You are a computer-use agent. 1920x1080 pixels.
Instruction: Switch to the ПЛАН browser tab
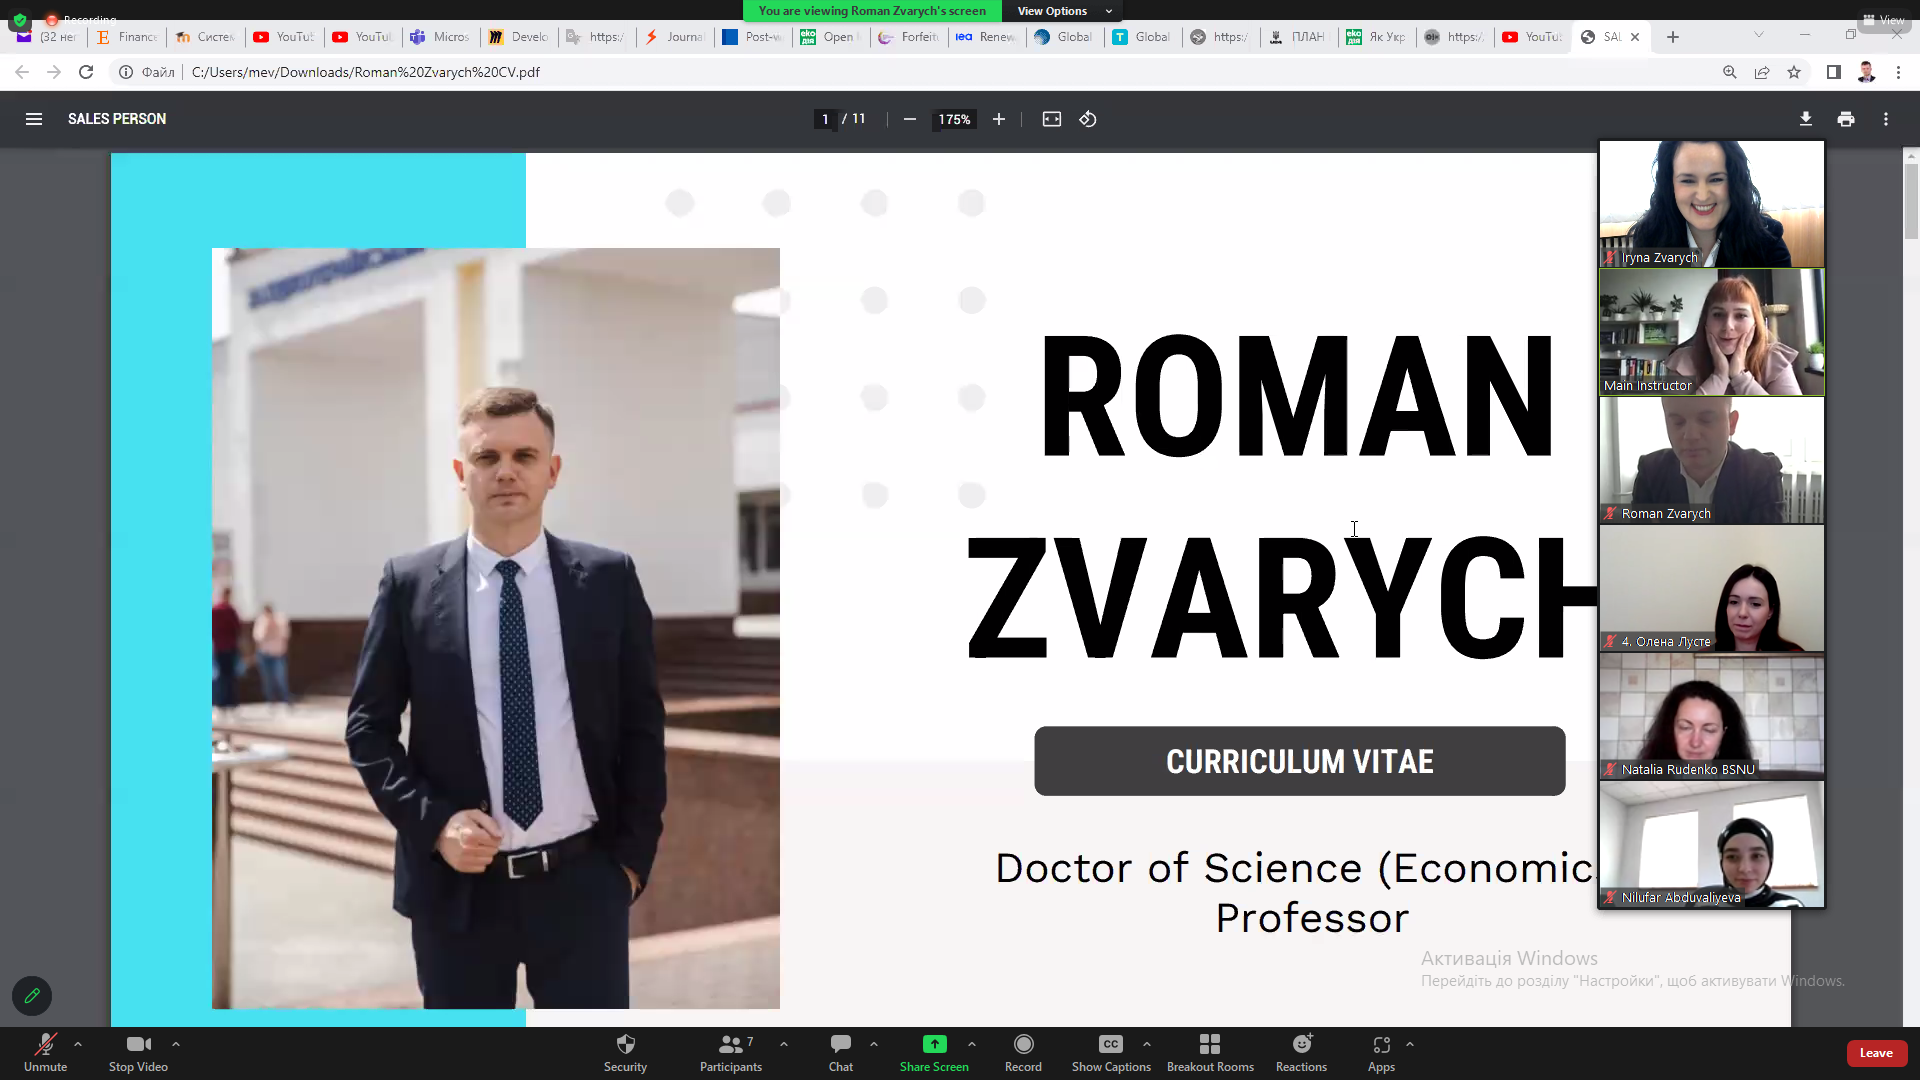[1298, 37]
